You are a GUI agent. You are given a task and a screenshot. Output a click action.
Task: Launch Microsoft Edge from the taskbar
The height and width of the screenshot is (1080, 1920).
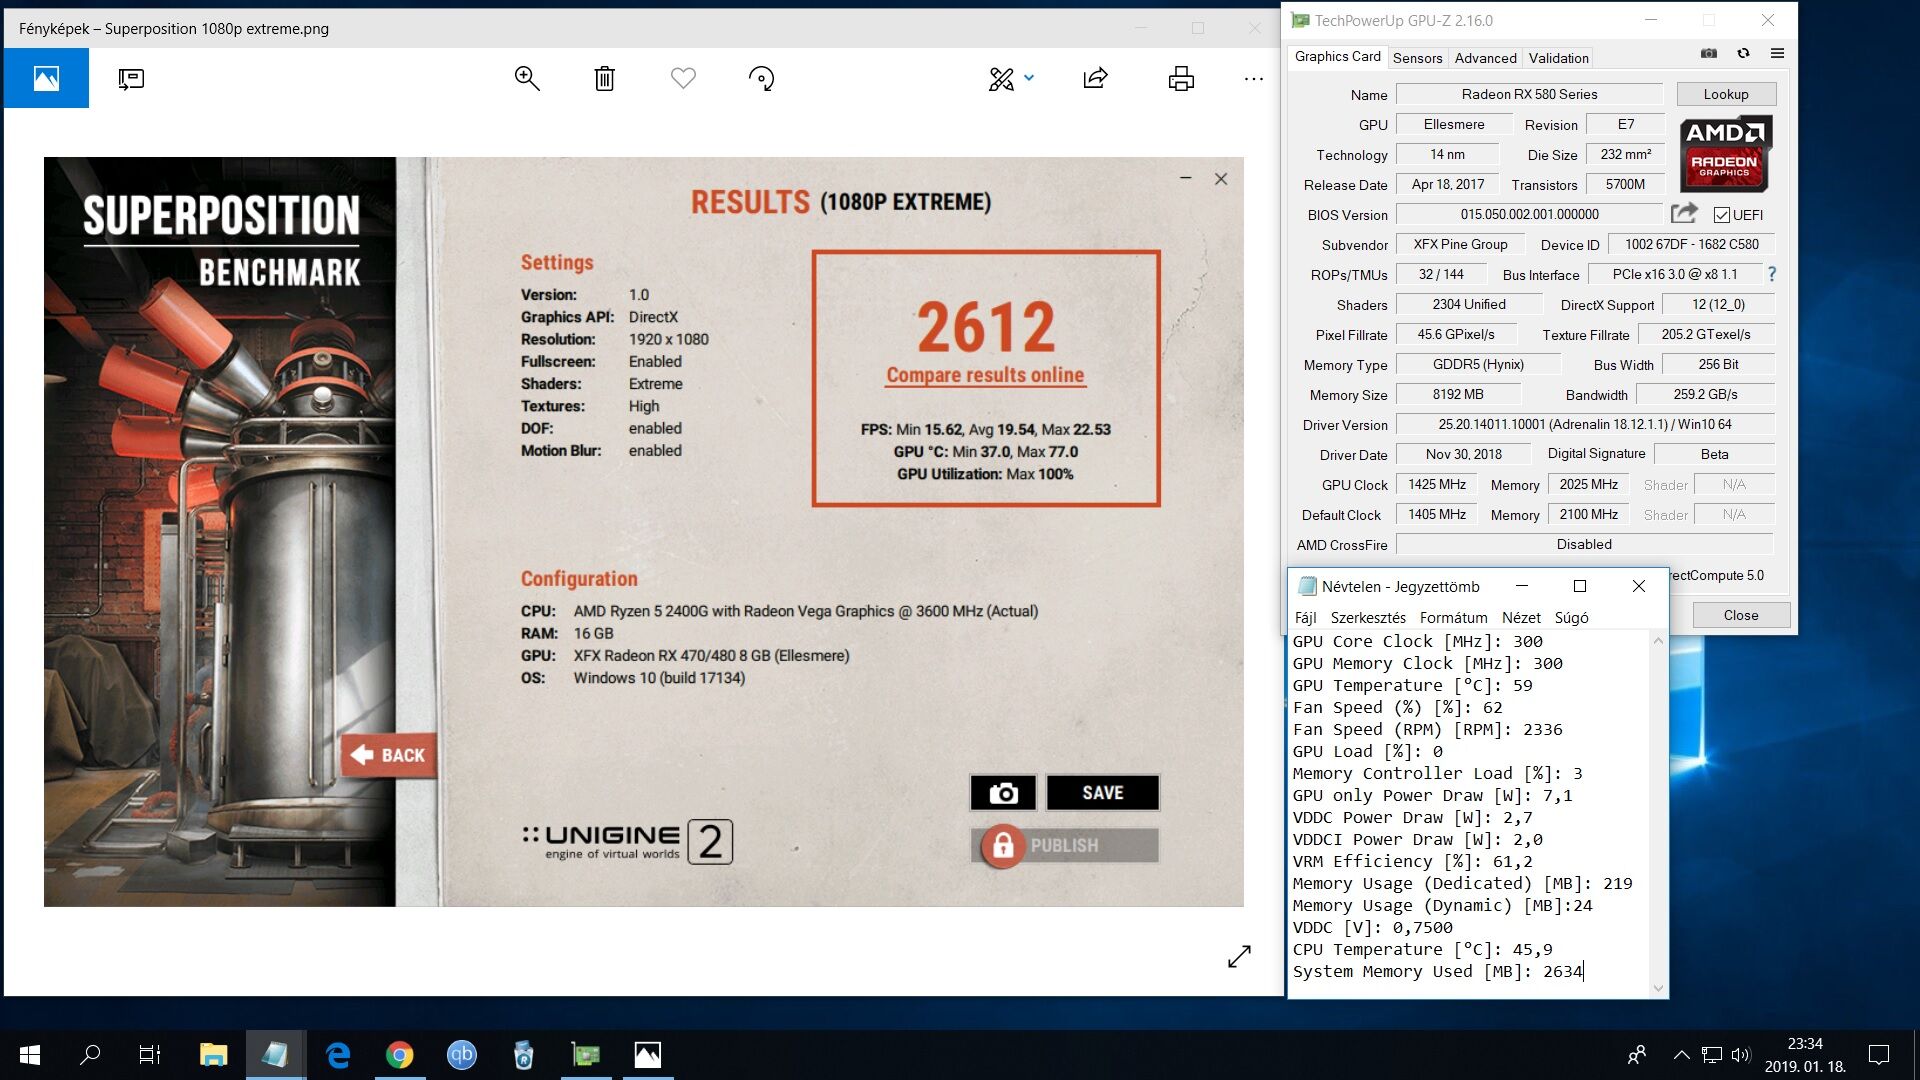tap(338, 1055)
